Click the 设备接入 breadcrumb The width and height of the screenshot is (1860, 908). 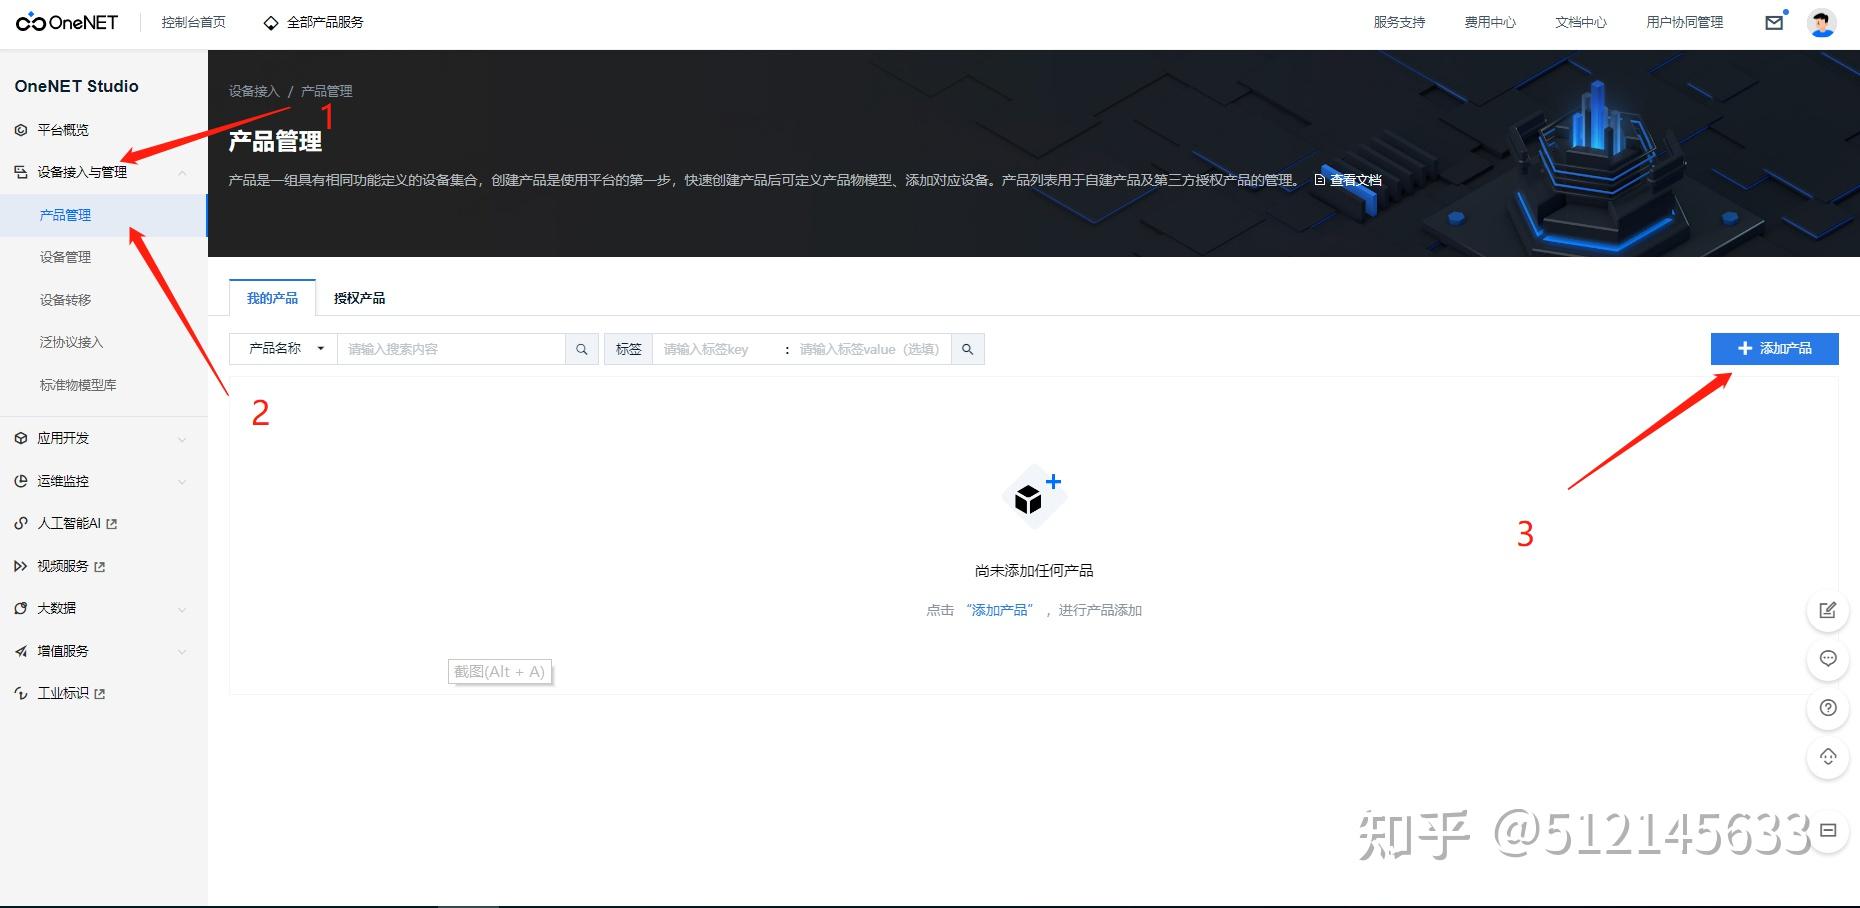tap(254, 91)
